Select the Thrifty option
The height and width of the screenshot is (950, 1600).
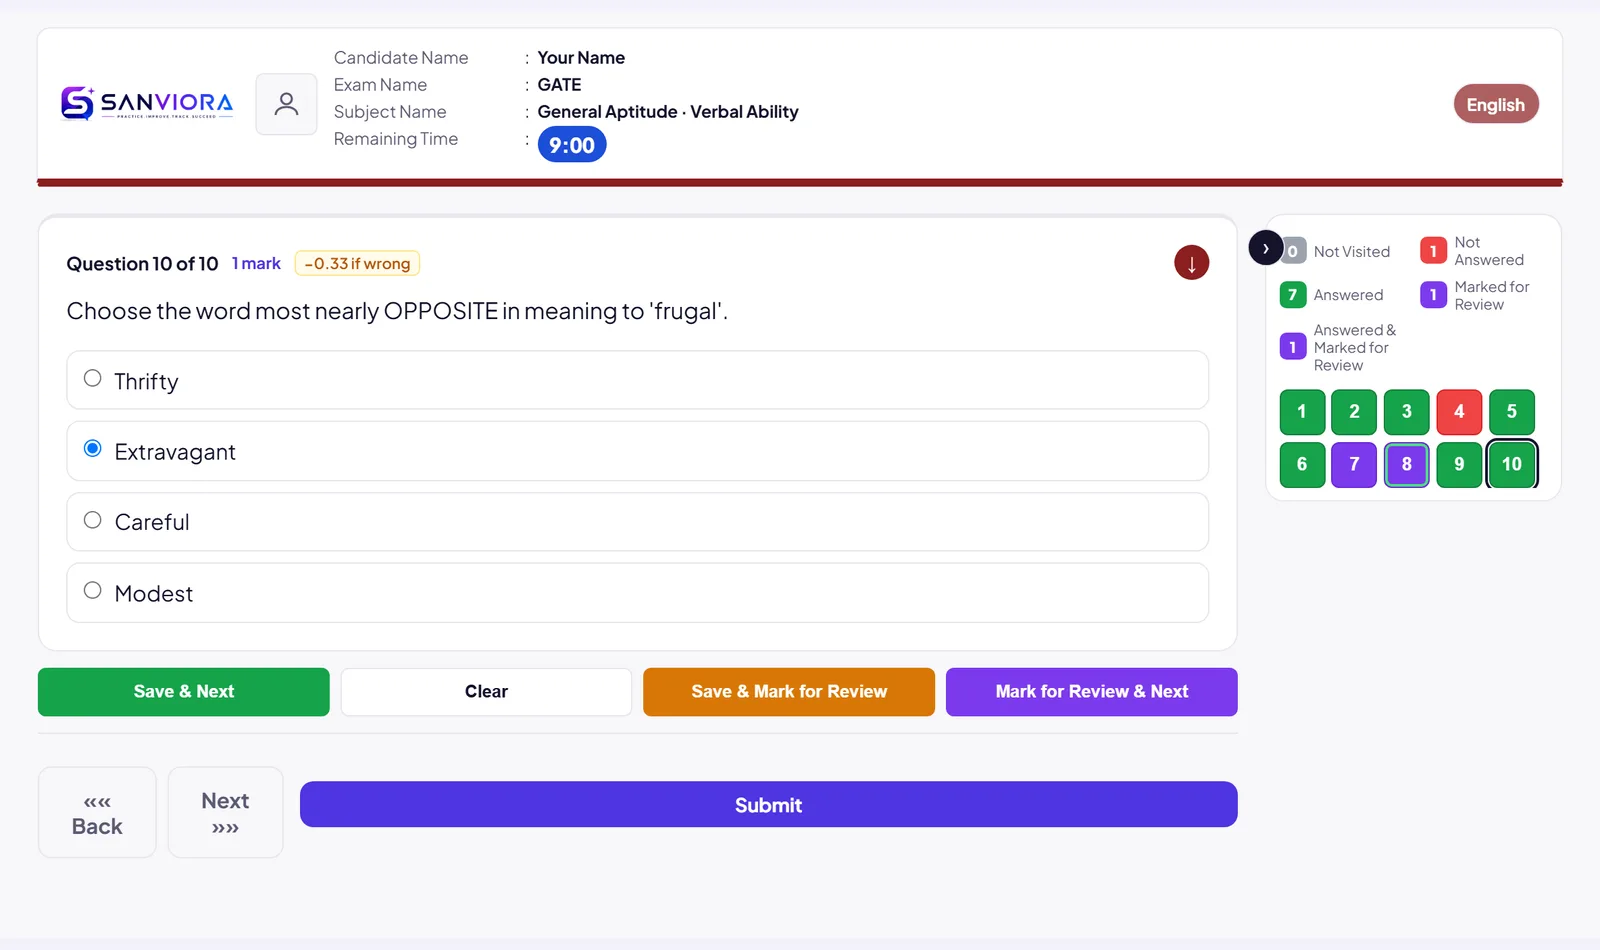[x=637, y=380]
